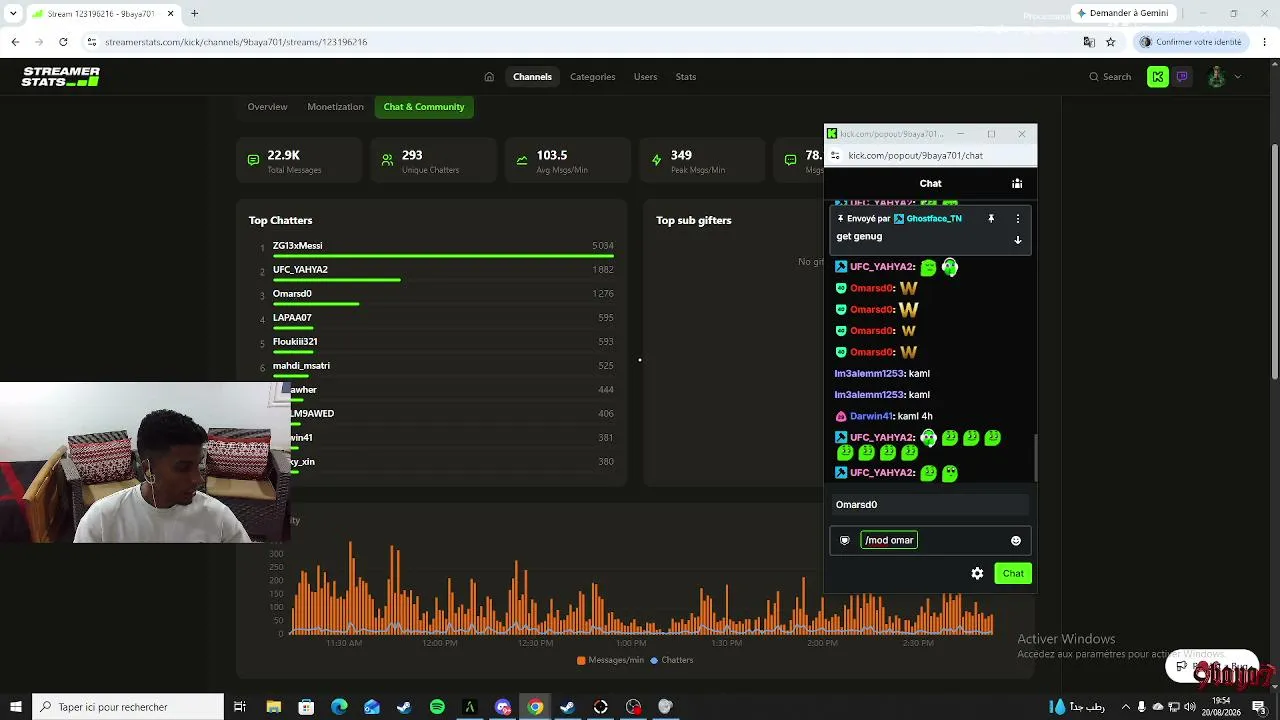Viewport: 1280px width, 720px height.
Task: Click Chrome forward arrow
Action: (x=39, y=42)
